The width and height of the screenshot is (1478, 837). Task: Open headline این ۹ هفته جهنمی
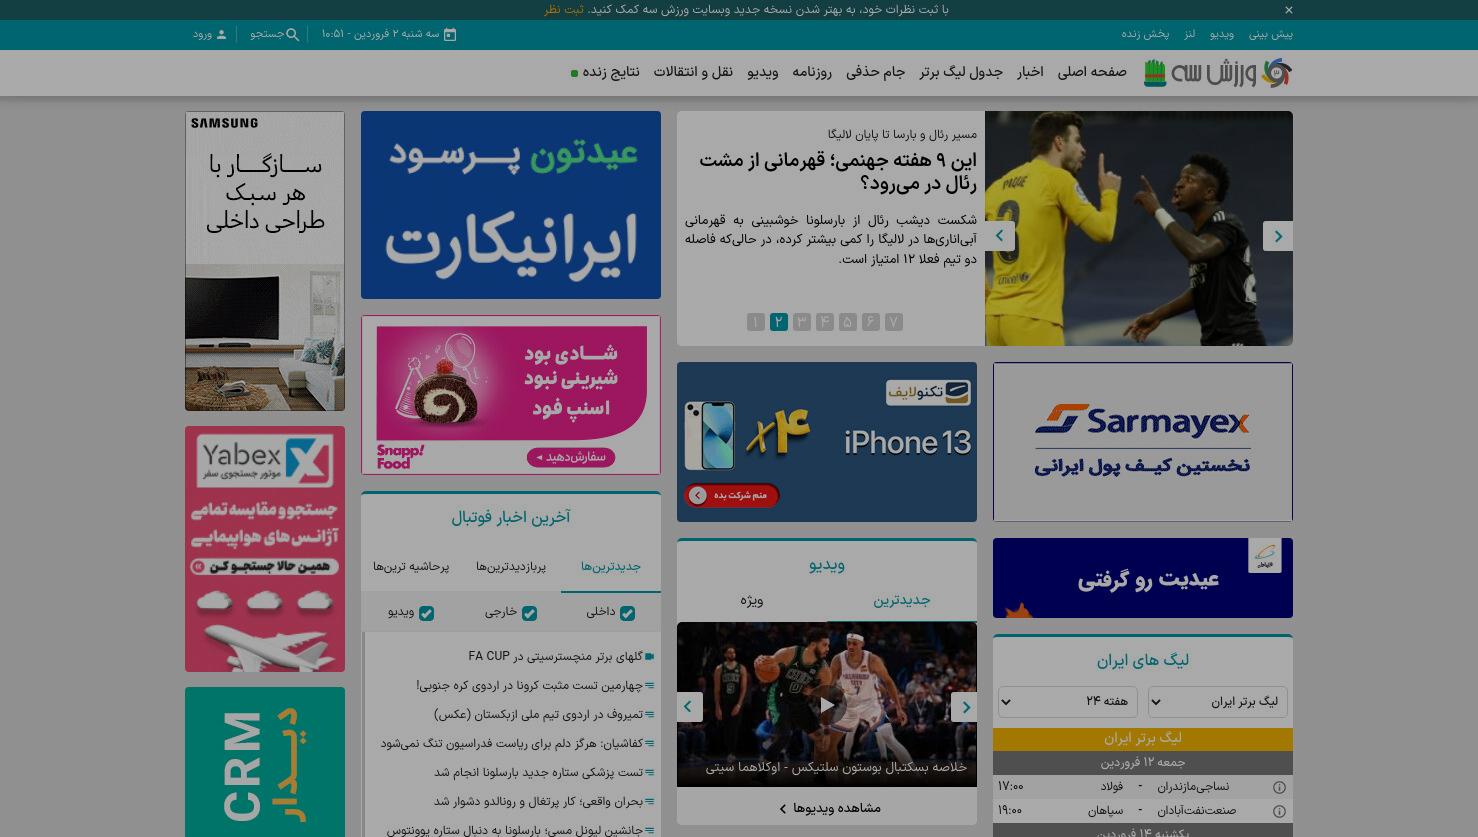tap(838, 172)
